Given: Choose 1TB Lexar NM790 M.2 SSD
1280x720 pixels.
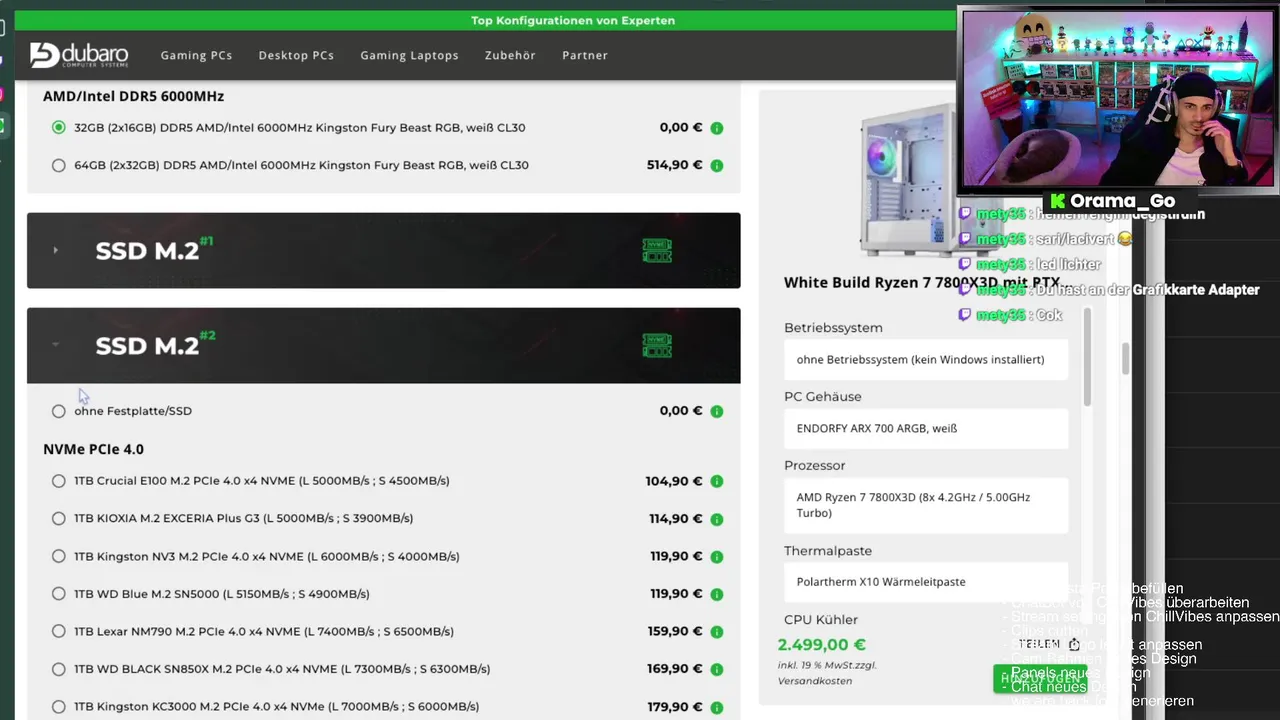Looking at the screenshot, I should click(59, 632).
